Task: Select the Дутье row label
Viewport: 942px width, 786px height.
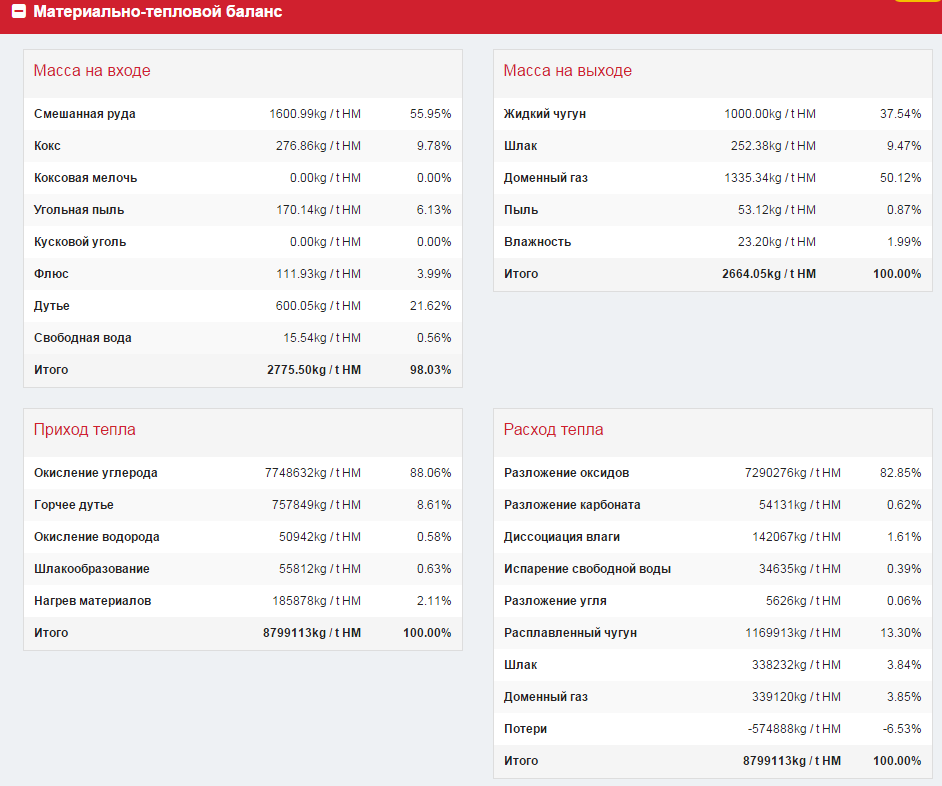Action: [52, 306]
